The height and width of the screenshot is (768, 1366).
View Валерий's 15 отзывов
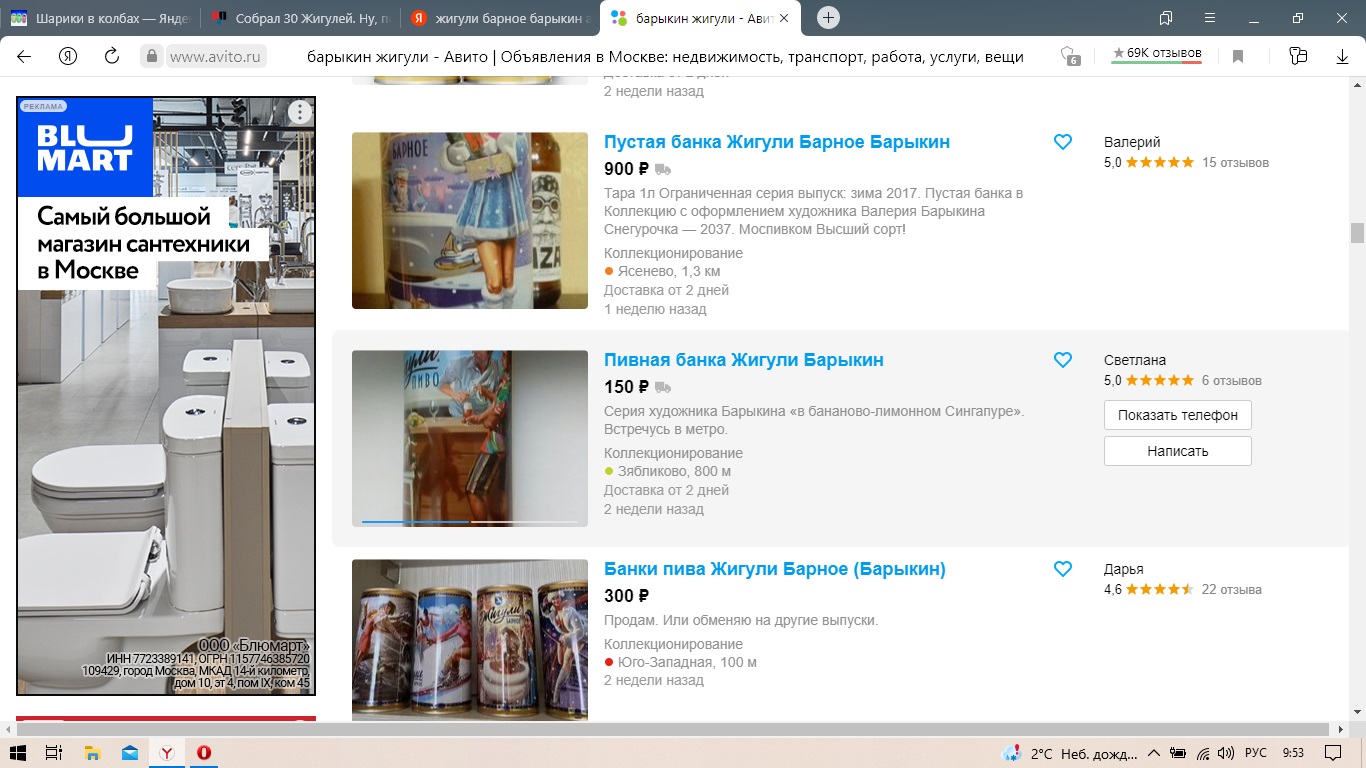click(x=1235, y=162)
